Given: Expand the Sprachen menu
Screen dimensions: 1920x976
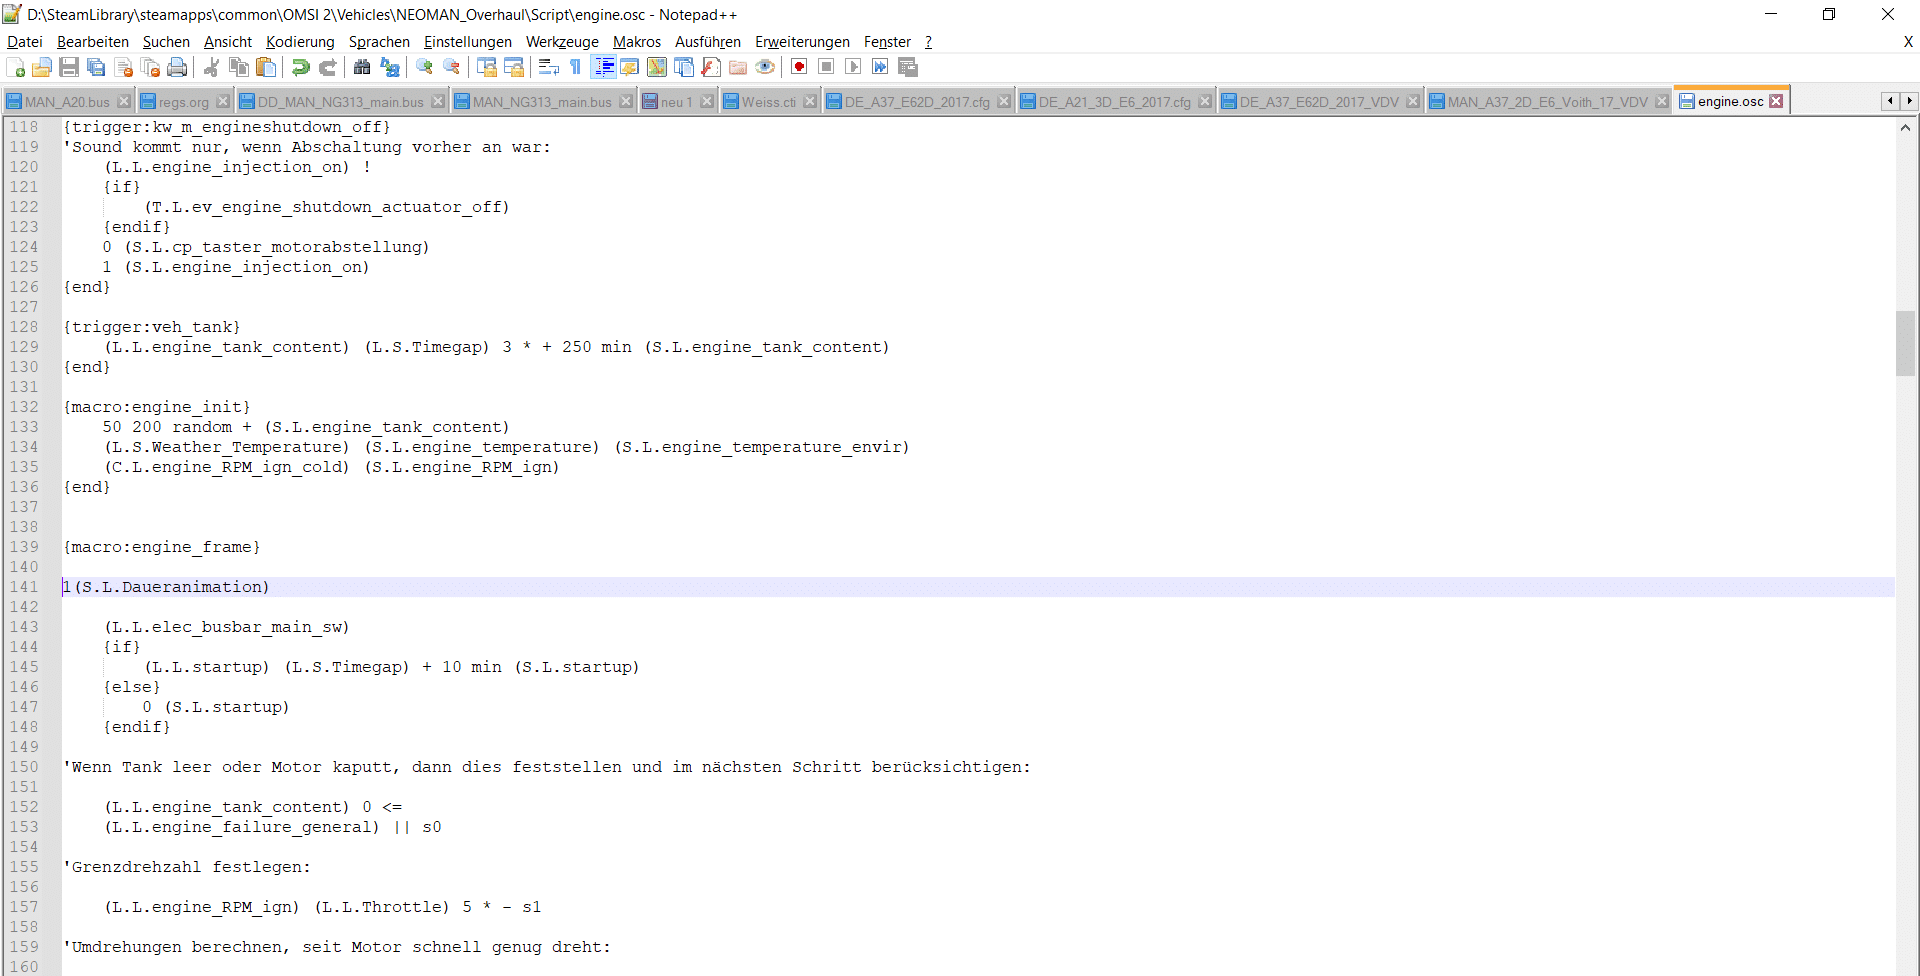Looking at the screenshot, I should tap(379, 42).
